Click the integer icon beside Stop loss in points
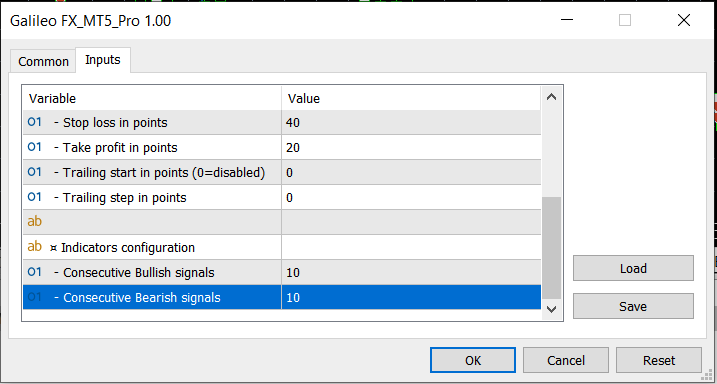The image size is (717, 384). click(35, 122)
